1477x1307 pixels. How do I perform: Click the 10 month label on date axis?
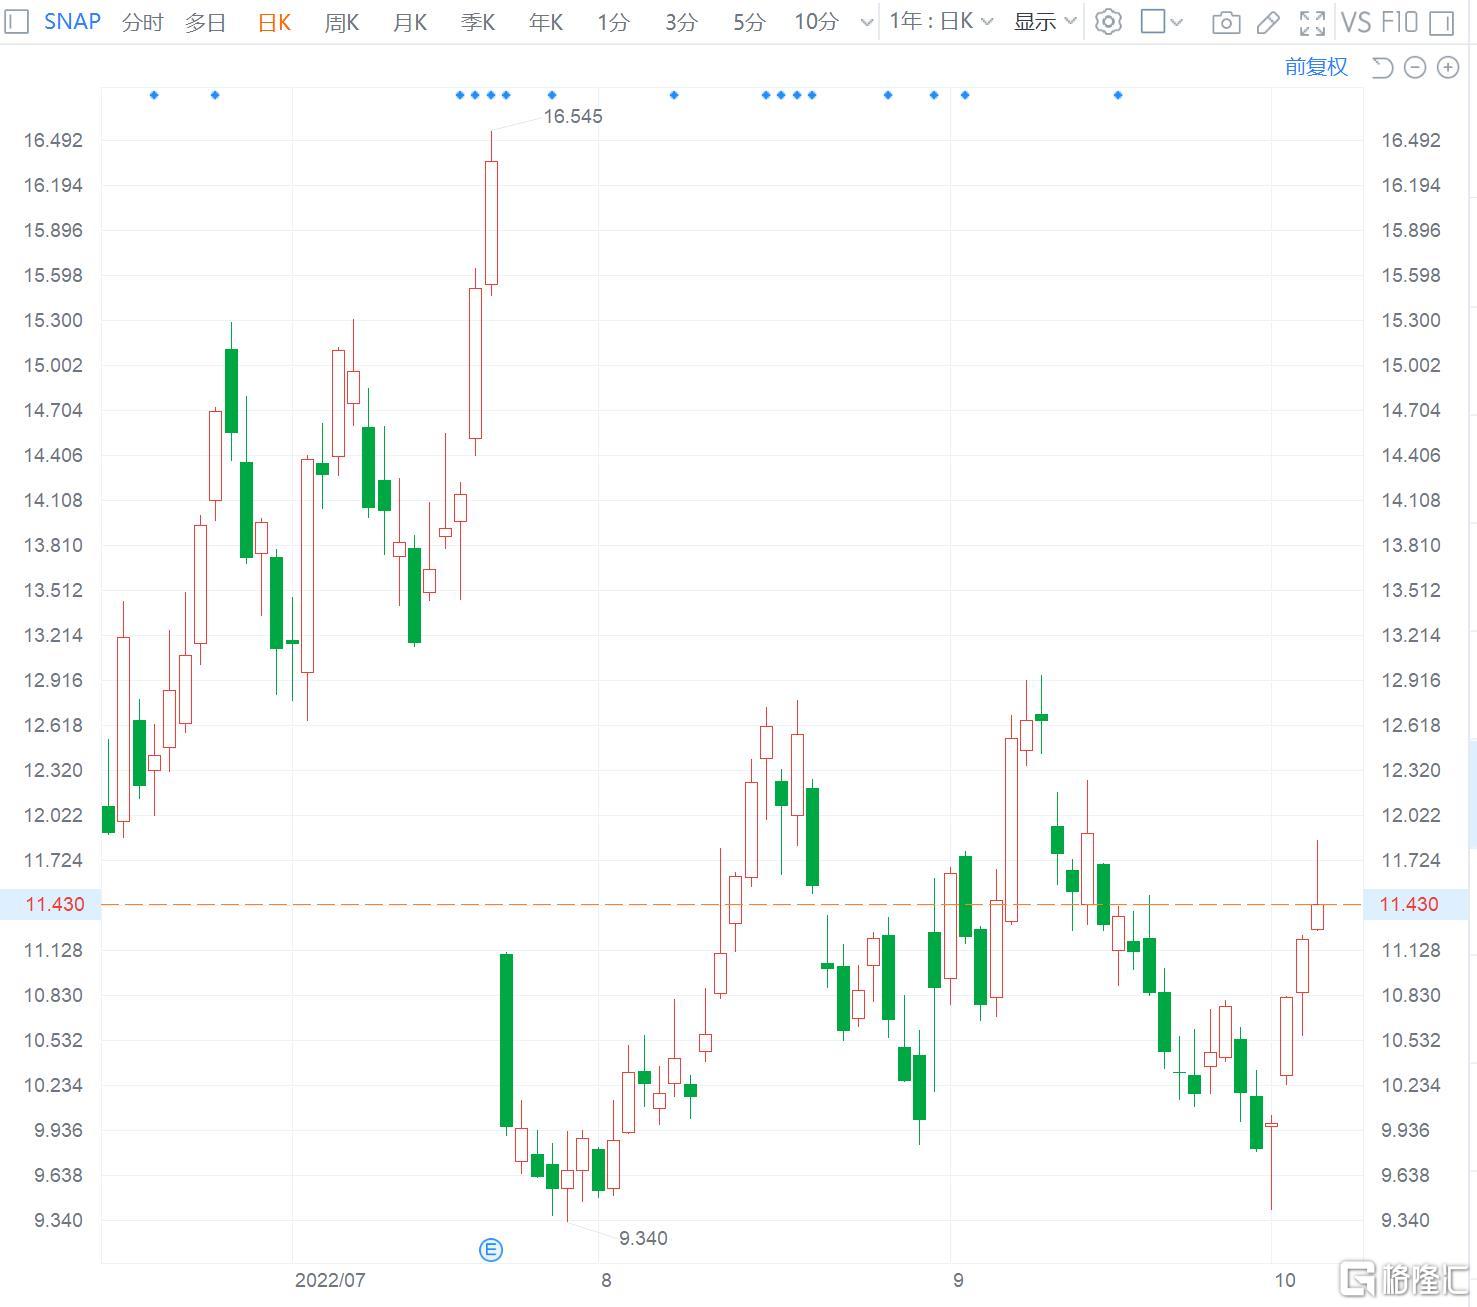click(x=1285, y=1280)
